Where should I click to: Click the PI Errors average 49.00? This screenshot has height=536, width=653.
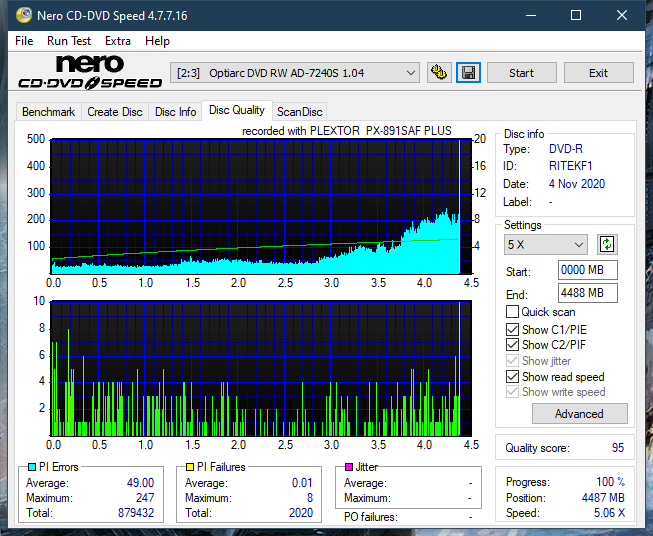[x=140, y=482]
